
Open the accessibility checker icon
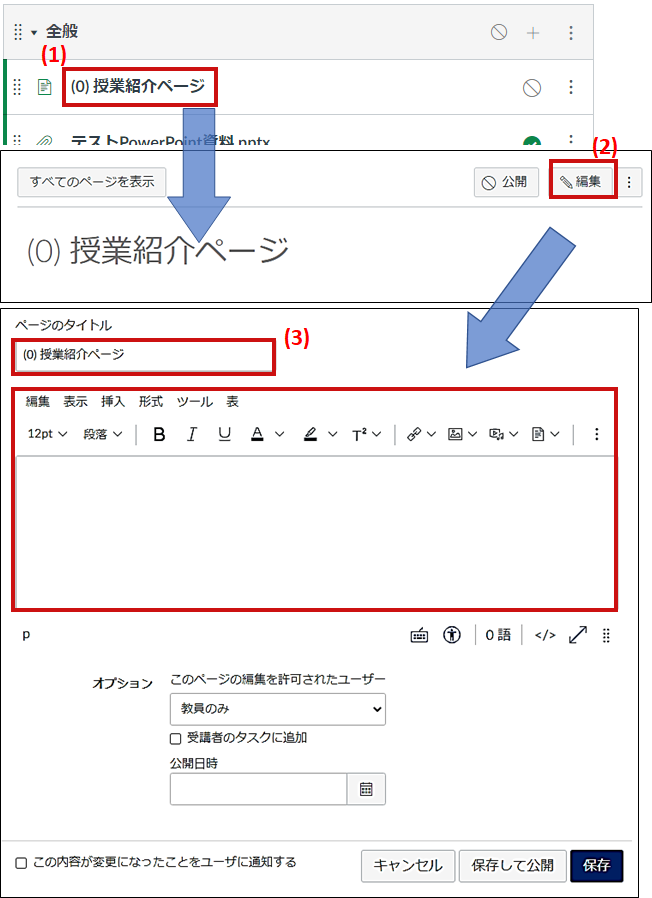(452, 635)
